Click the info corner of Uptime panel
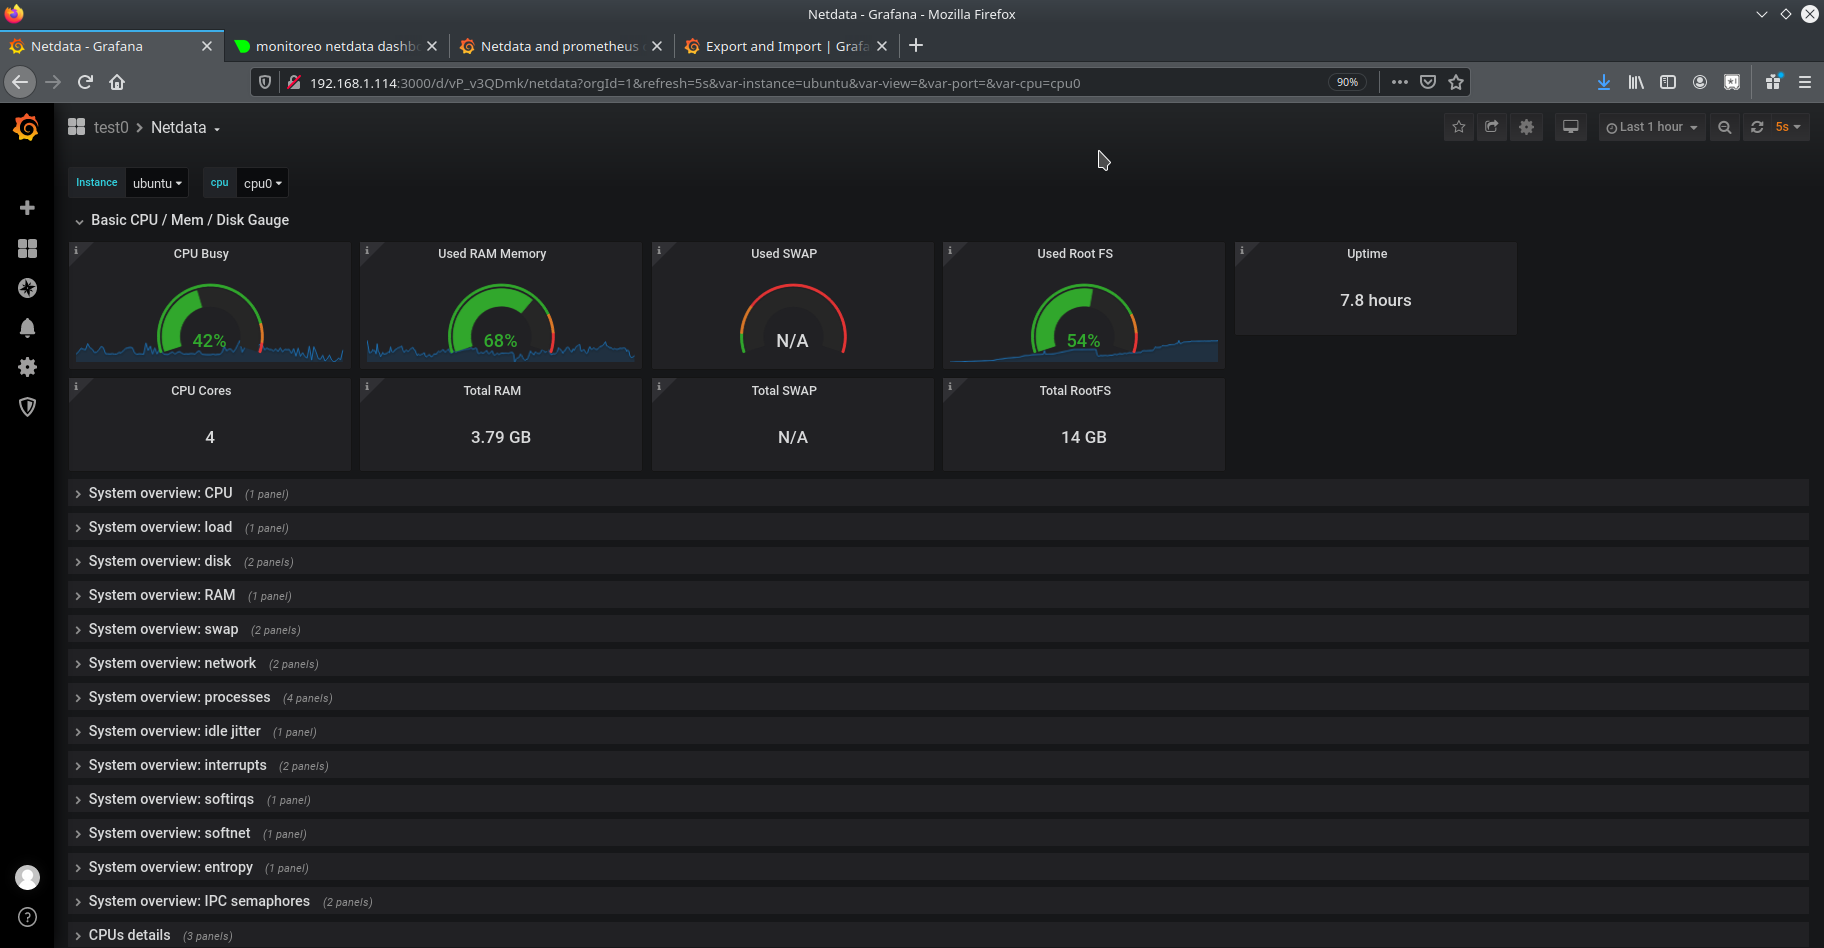Image resolution: width=1824 pixels, height=948 pixels. [1242, 250]
